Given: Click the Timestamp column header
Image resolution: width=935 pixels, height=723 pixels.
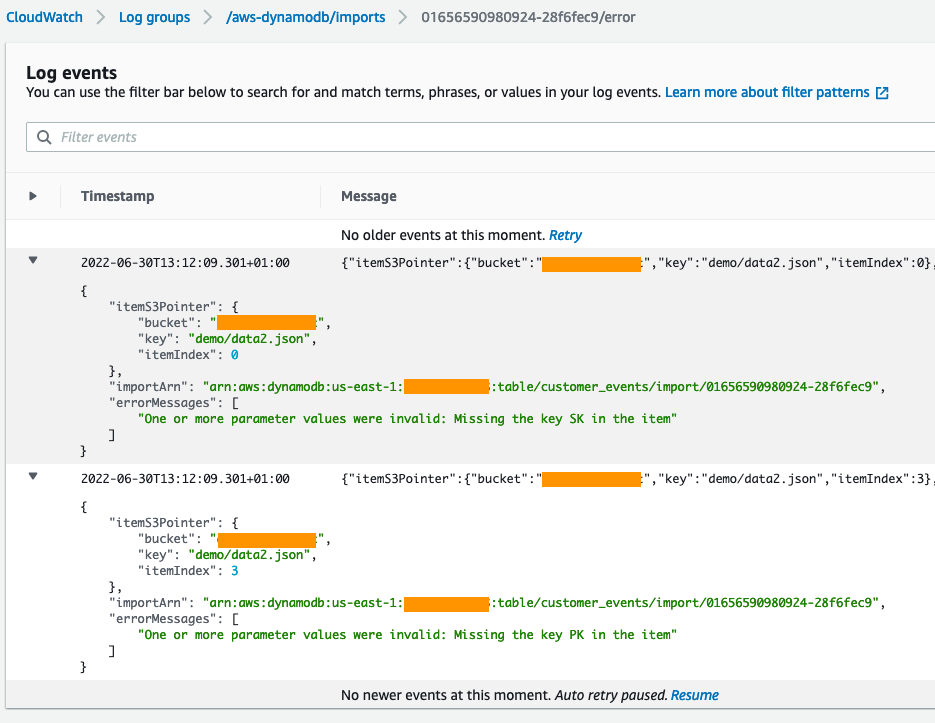Looking at the screenshot, I should pos(118,196).
